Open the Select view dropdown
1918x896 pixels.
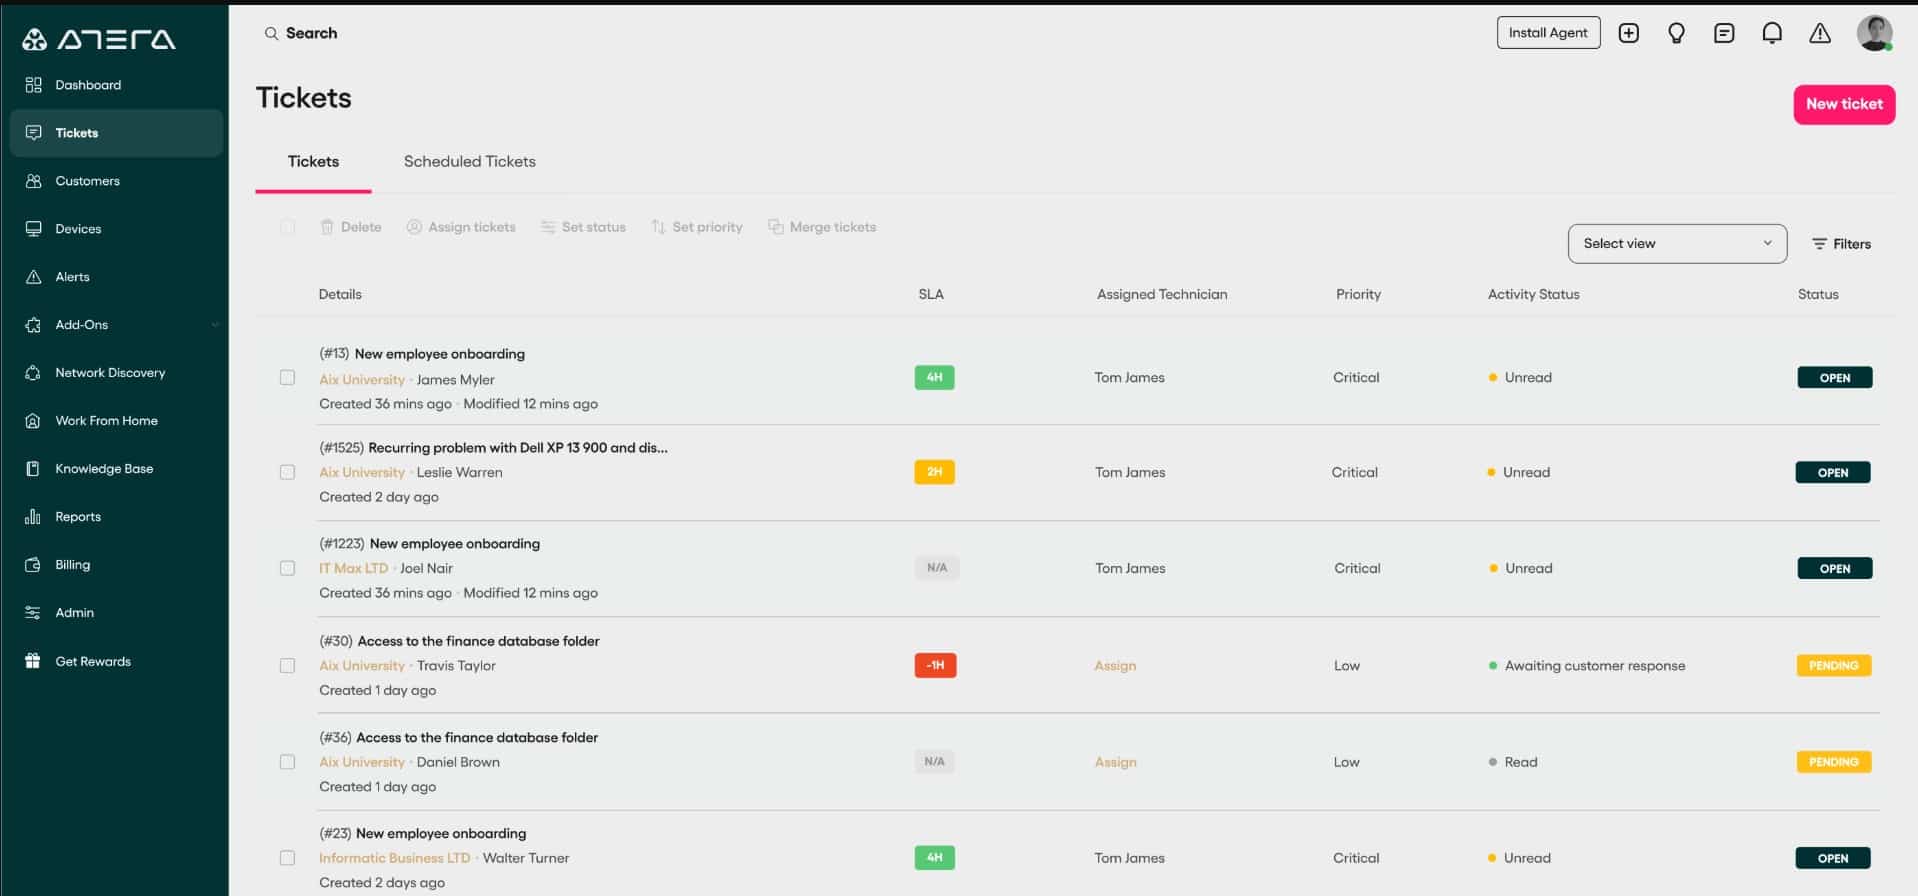pos(1676,244)
